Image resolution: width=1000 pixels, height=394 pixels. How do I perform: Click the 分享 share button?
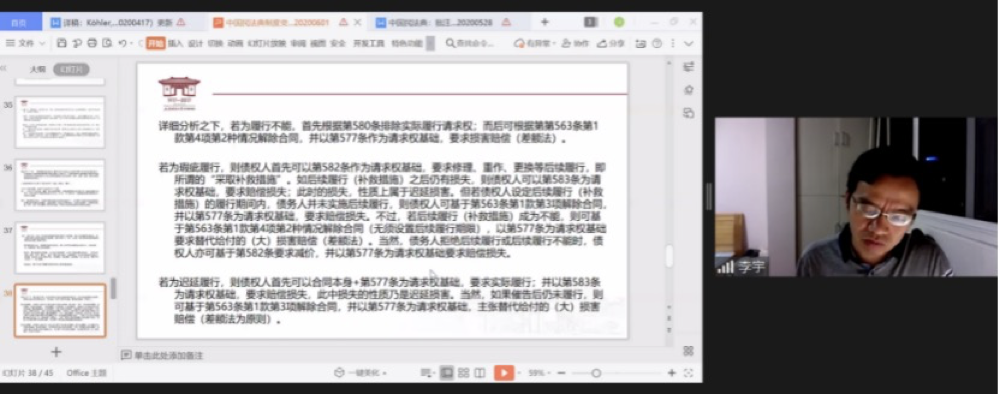click(611, 43)
